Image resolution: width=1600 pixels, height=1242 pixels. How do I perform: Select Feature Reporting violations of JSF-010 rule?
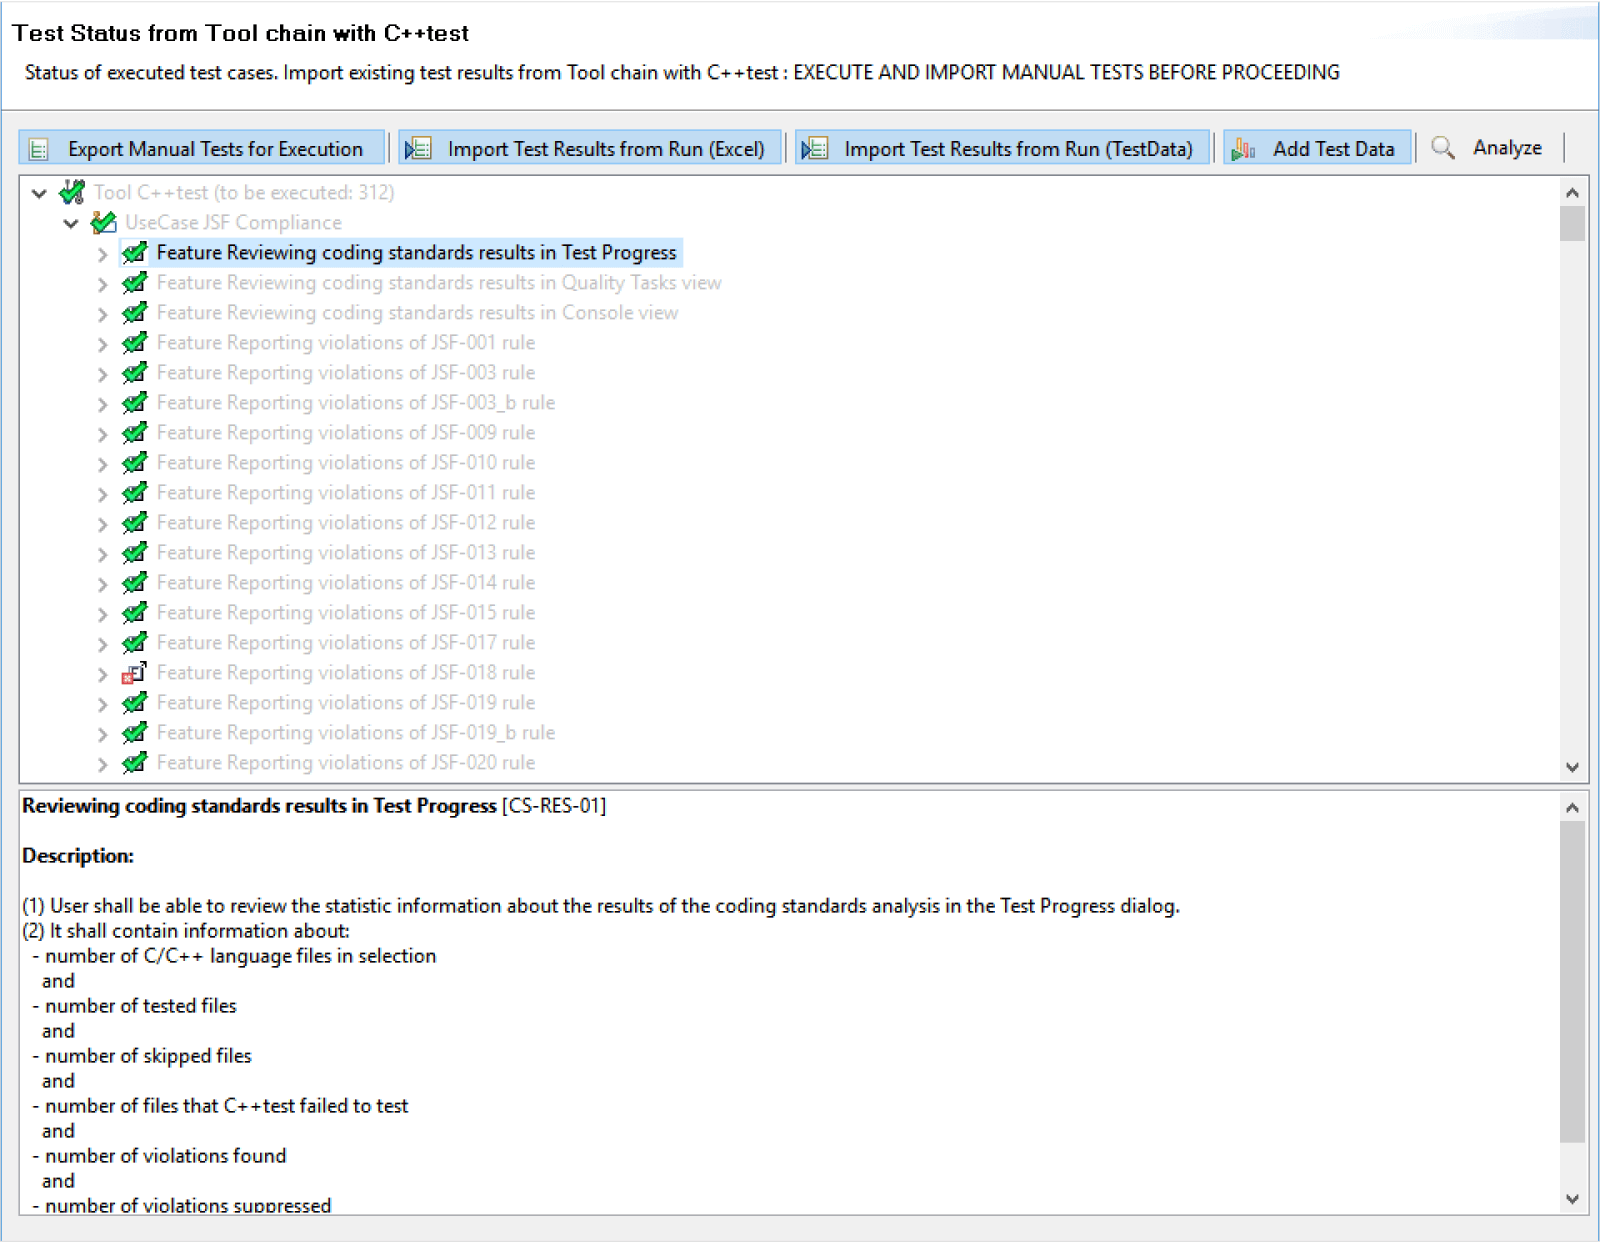345,463
